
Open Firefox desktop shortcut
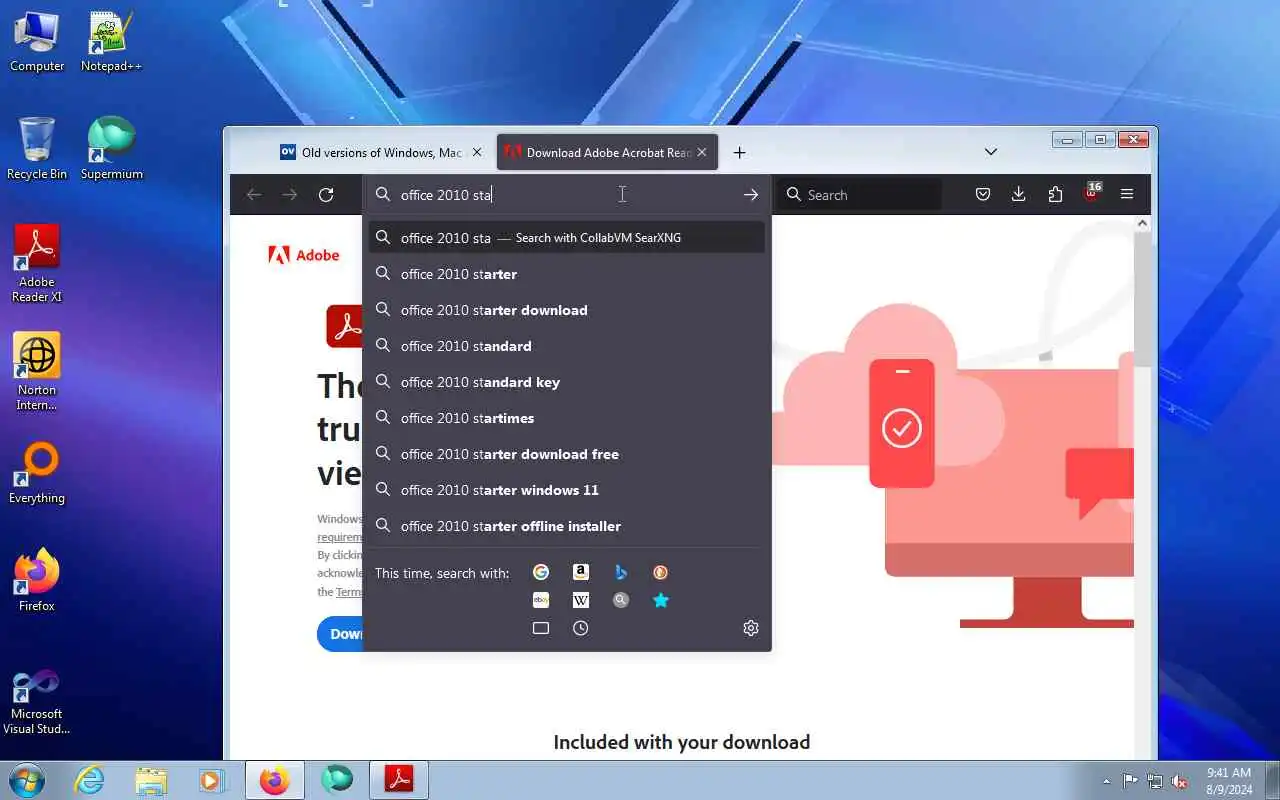(x=37, y=580)
